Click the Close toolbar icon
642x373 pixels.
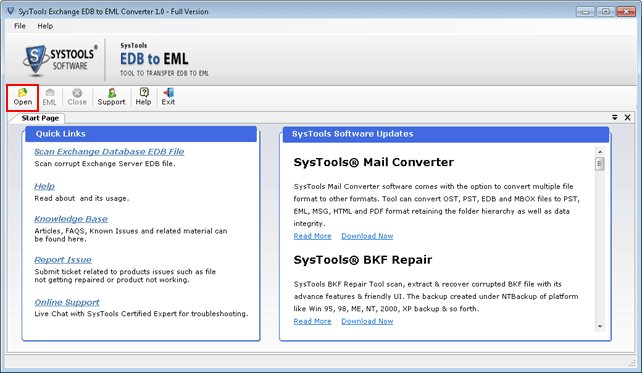point(77,97)
